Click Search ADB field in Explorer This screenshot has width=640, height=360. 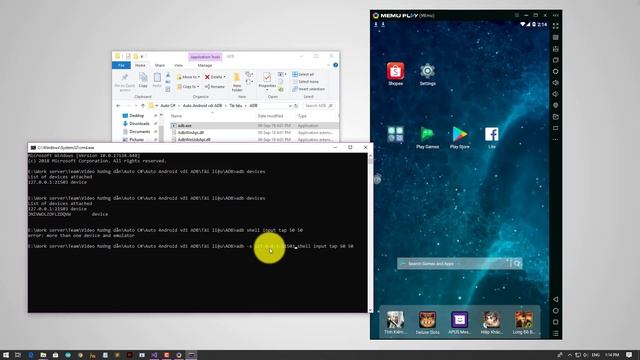tap(319, 106)
